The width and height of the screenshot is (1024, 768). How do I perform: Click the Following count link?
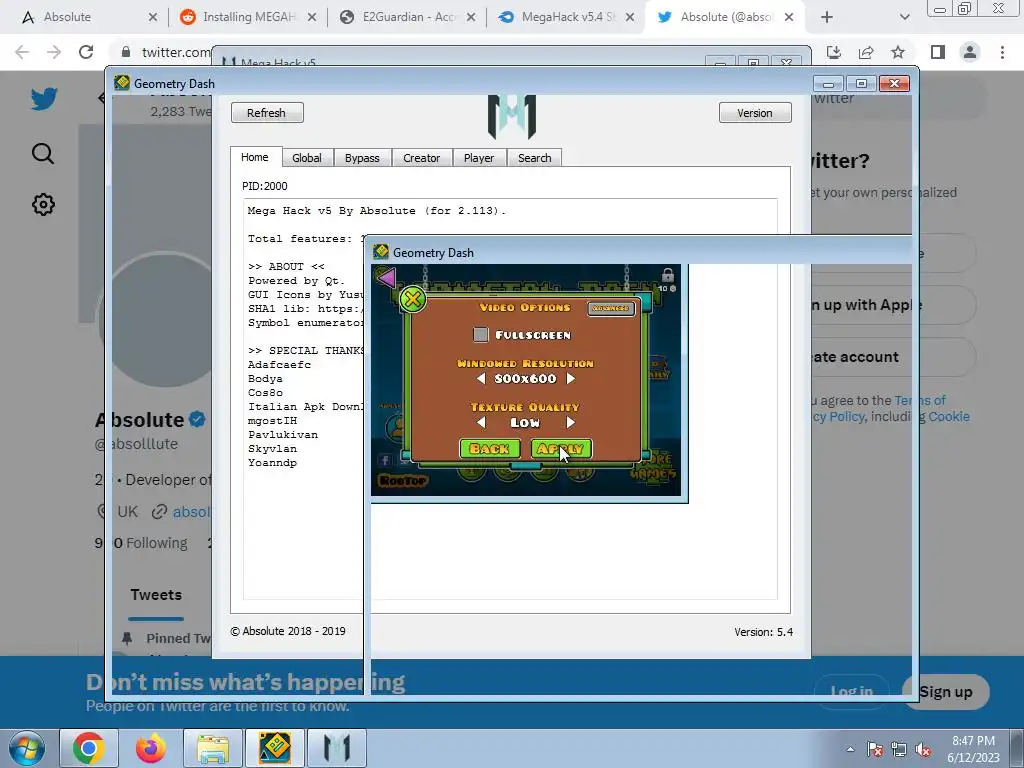click(141, 543)
